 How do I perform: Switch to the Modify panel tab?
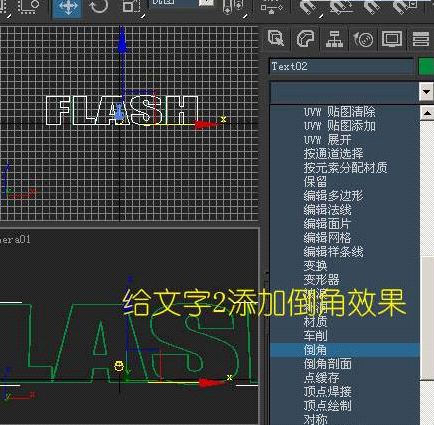click(305, 38)
